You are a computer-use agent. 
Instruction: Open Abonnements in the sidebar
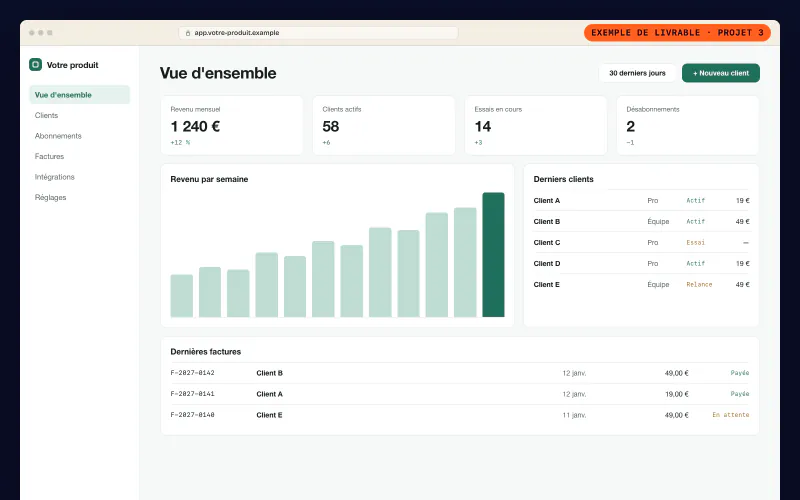(58, 136)
